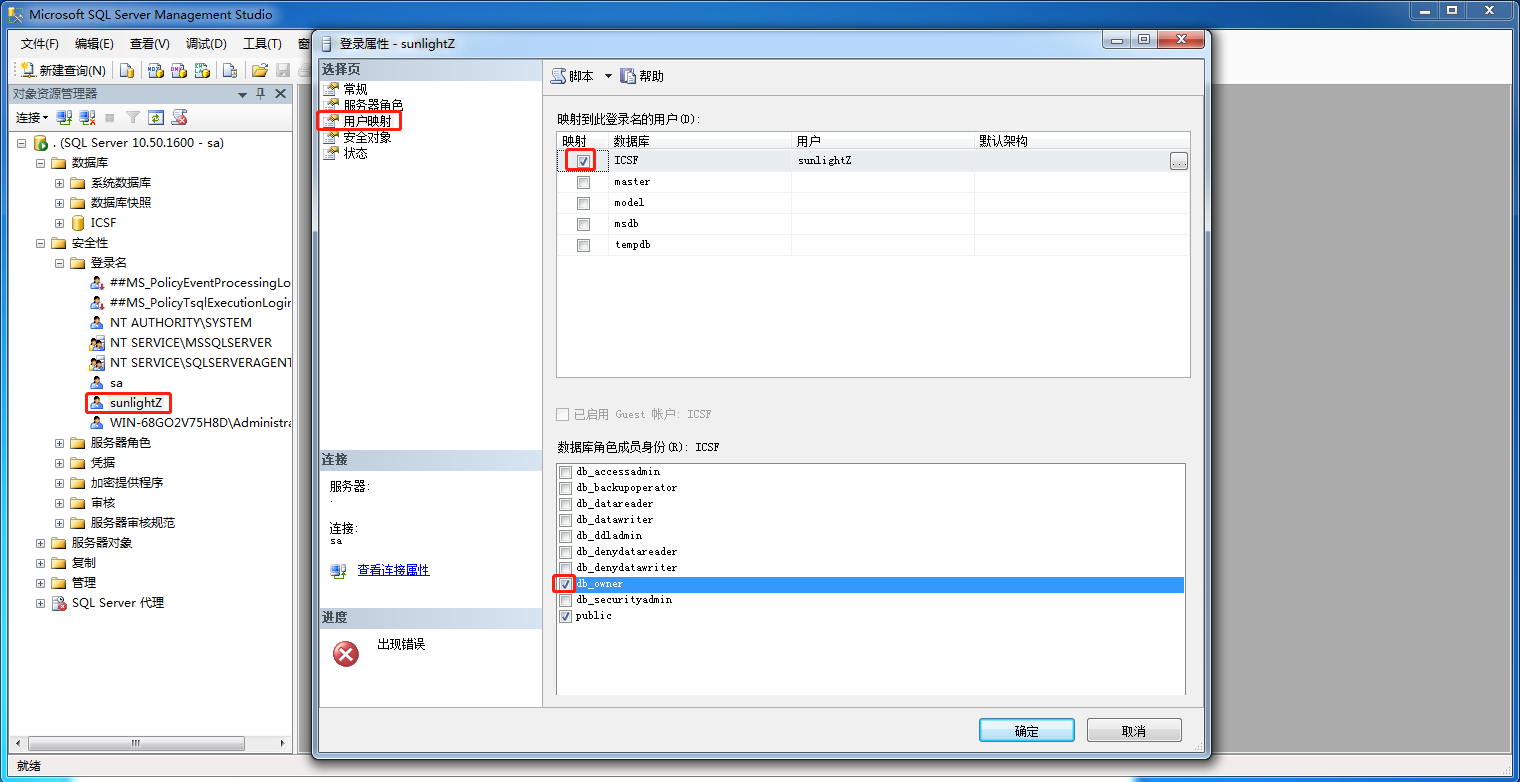Click the red error icon under 进度
This screenshot has width=1520, height=782.
[x=346, y=654]
